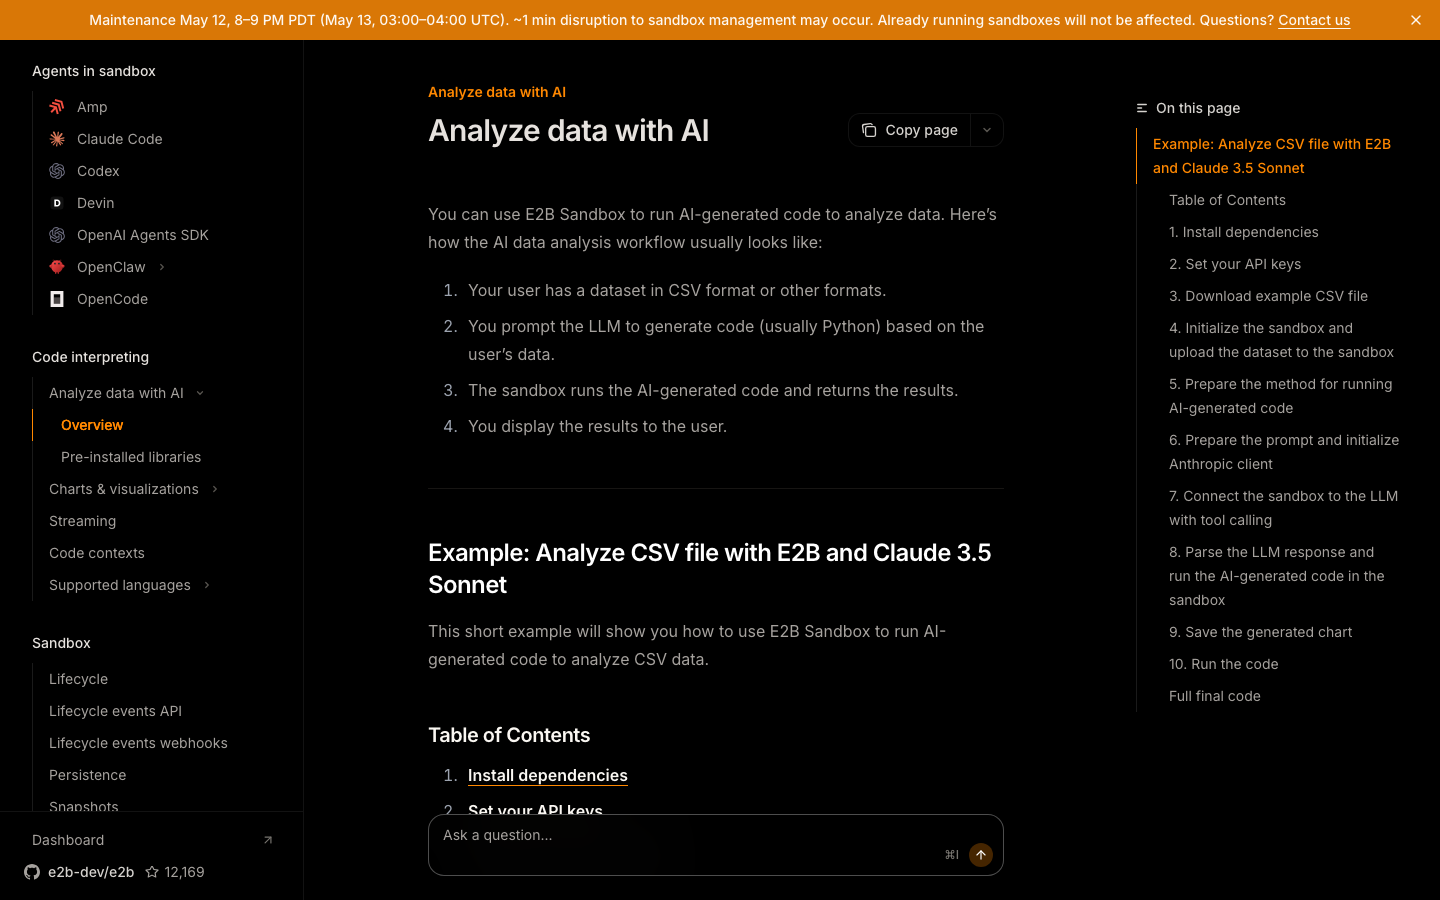Open the Install dependencies link
The image size is (1440, 900).
(x=548, y=775)
